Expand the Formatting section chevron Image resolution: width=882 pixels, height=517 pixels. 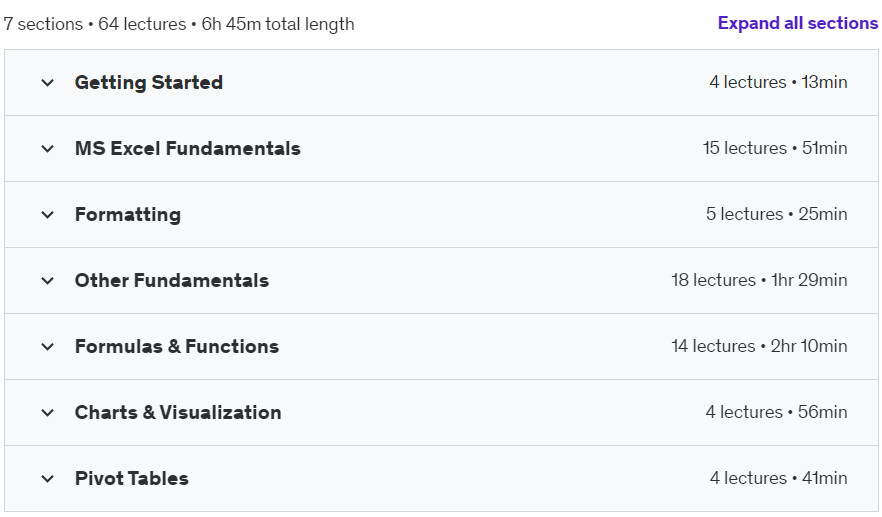click(48, 214)
